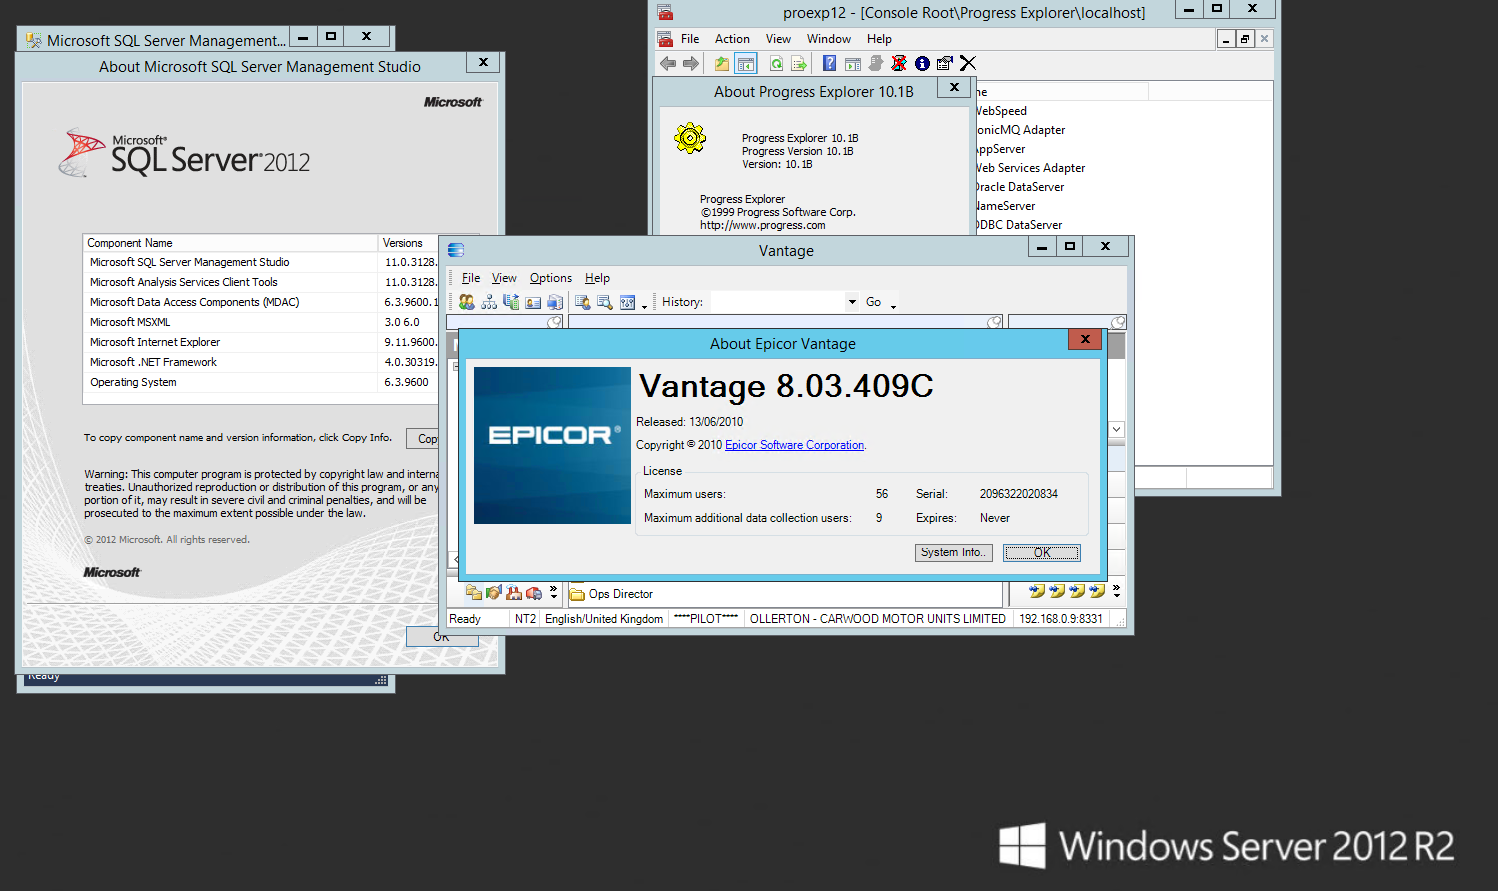Open the View menu in Vantage
The width and height of the screenshot is (1498, 891).
504,278
